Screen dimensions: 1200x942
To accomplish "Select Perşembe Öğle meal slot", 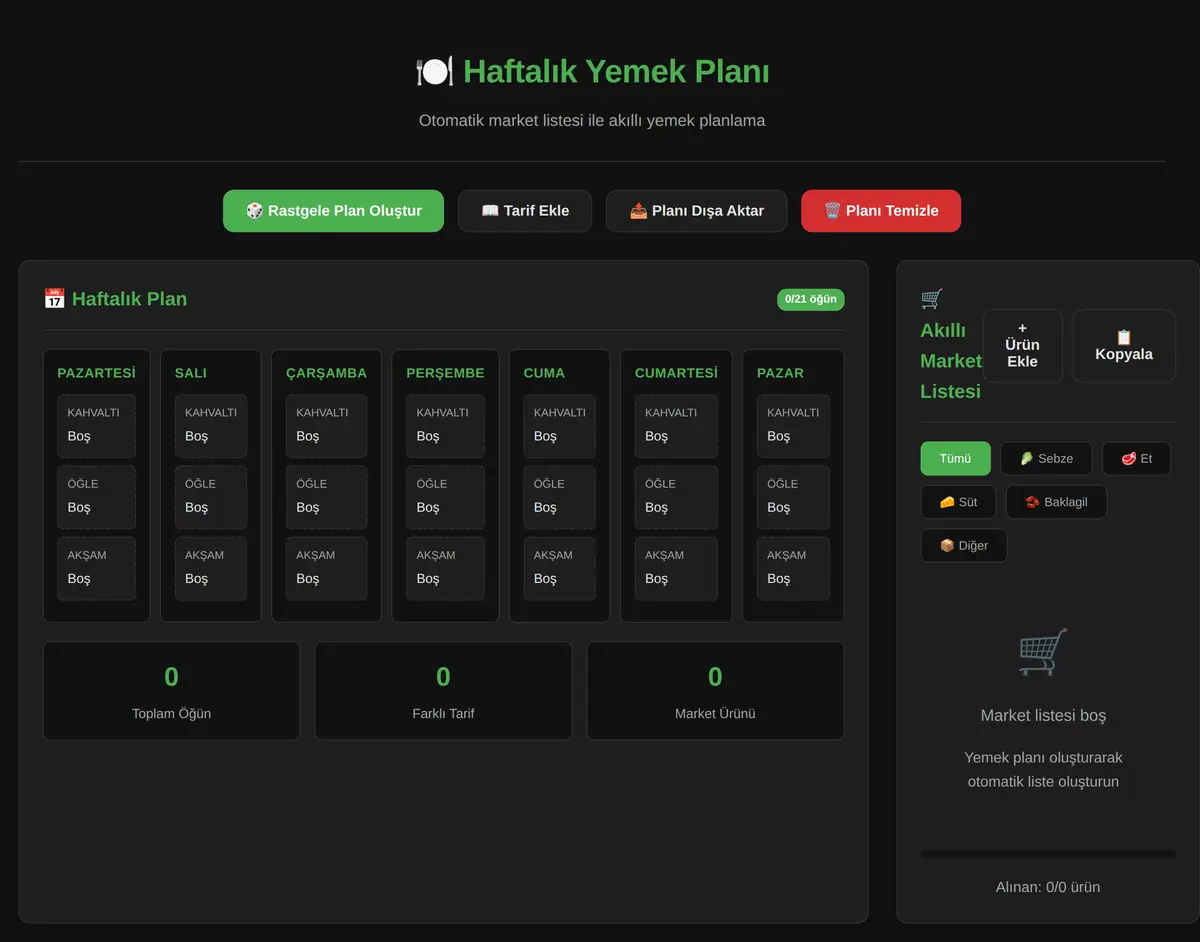I will (445, 497).
